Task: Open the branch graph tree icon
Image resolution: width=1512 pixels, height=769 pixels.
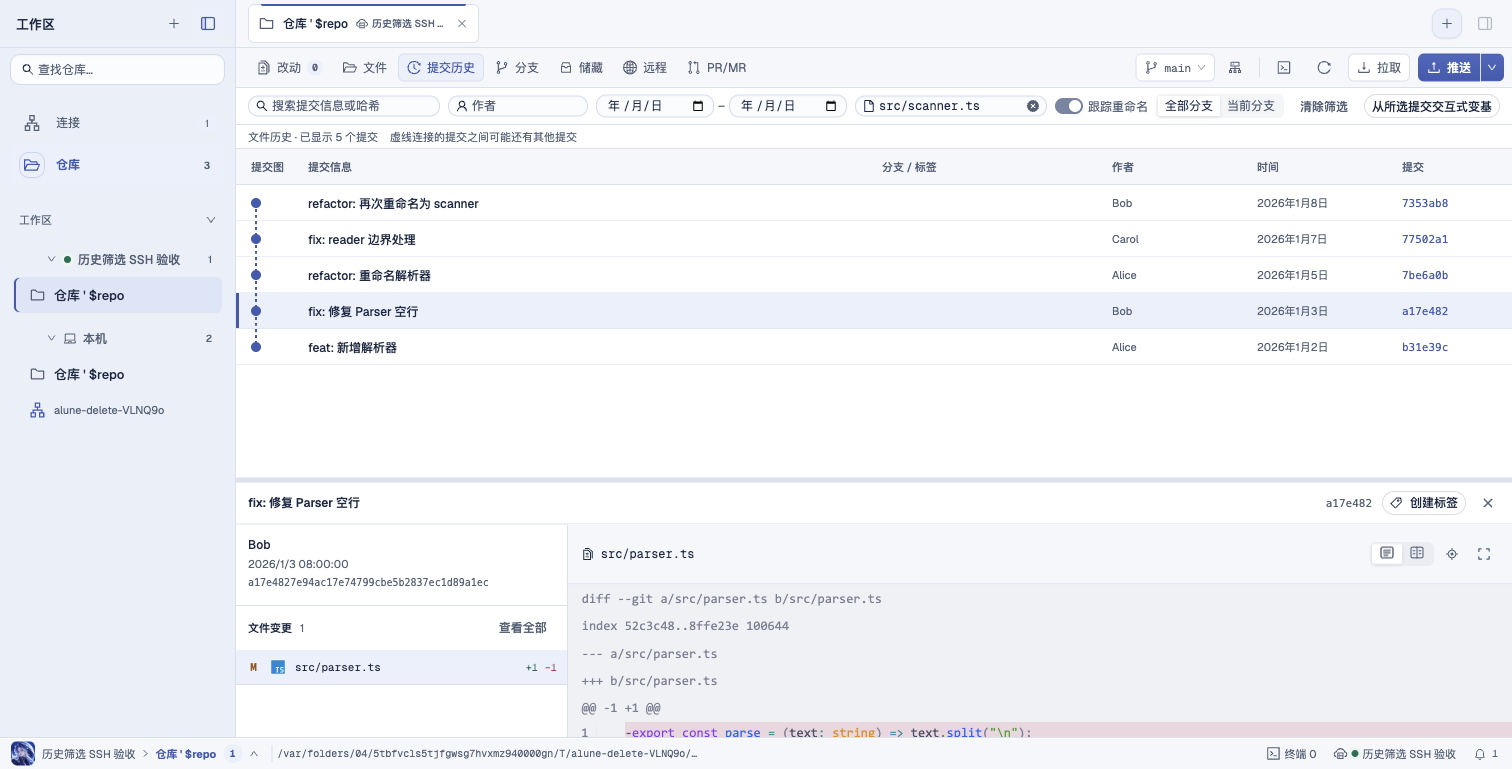Action: (1235, 68)
